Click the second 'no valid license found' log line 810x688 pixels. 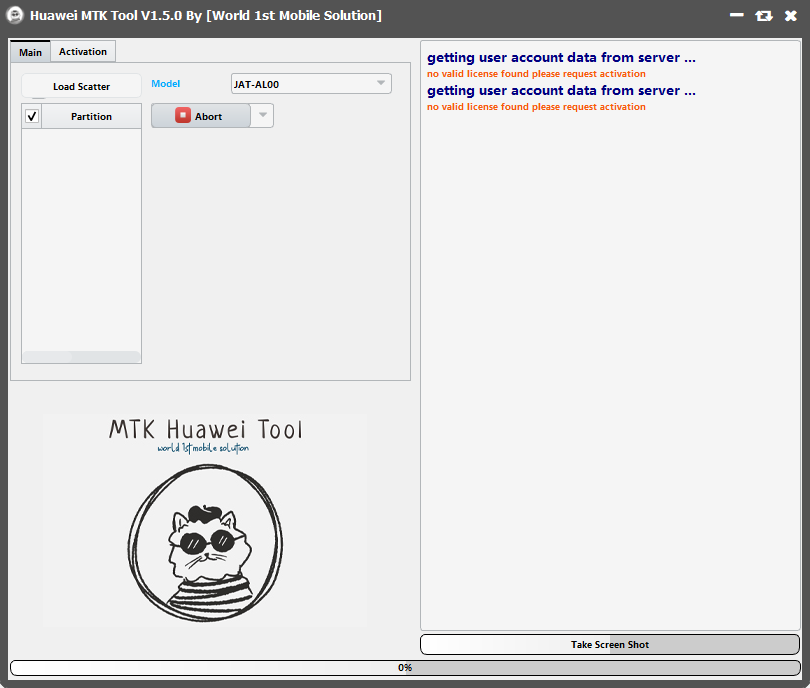click(x=536, y=107)
